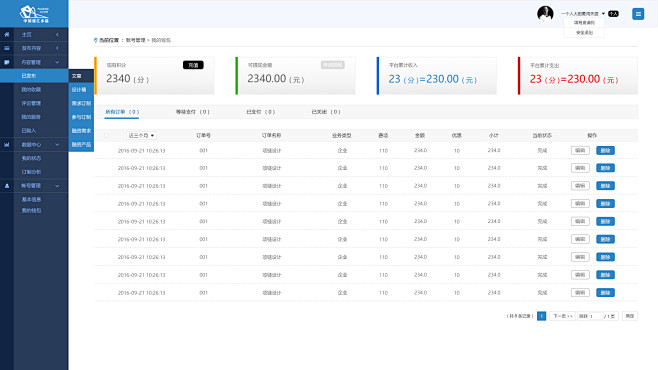Click the blue delete button in last row

pos(605,292)
